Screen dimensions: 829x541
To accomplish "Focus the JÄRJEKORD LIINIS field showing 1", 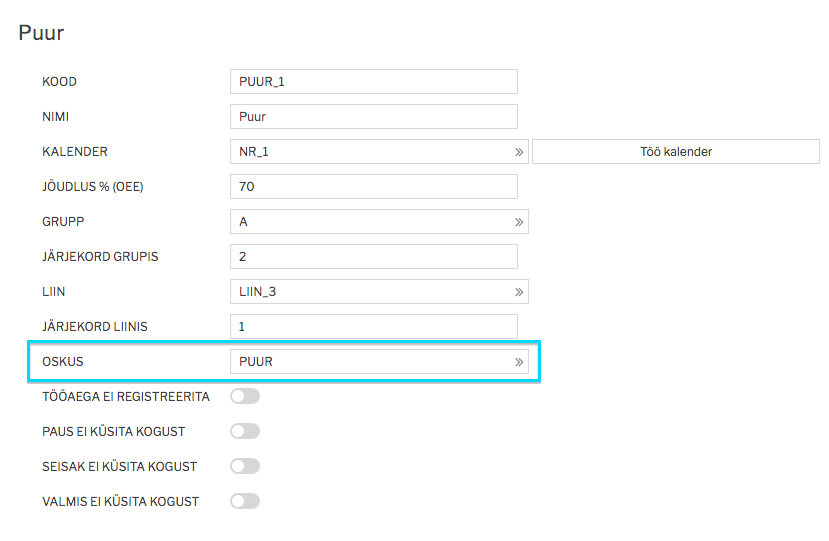I will [374, 327].
